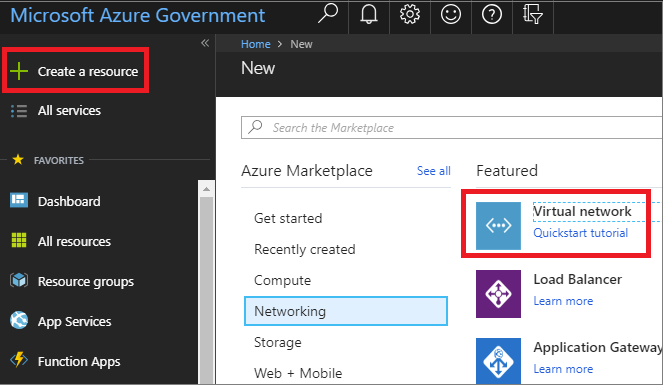Image resolution: width=663 pixels, height=385 pixels.
Task: Click the feedback smiley icon
Action: click(451, 15)
